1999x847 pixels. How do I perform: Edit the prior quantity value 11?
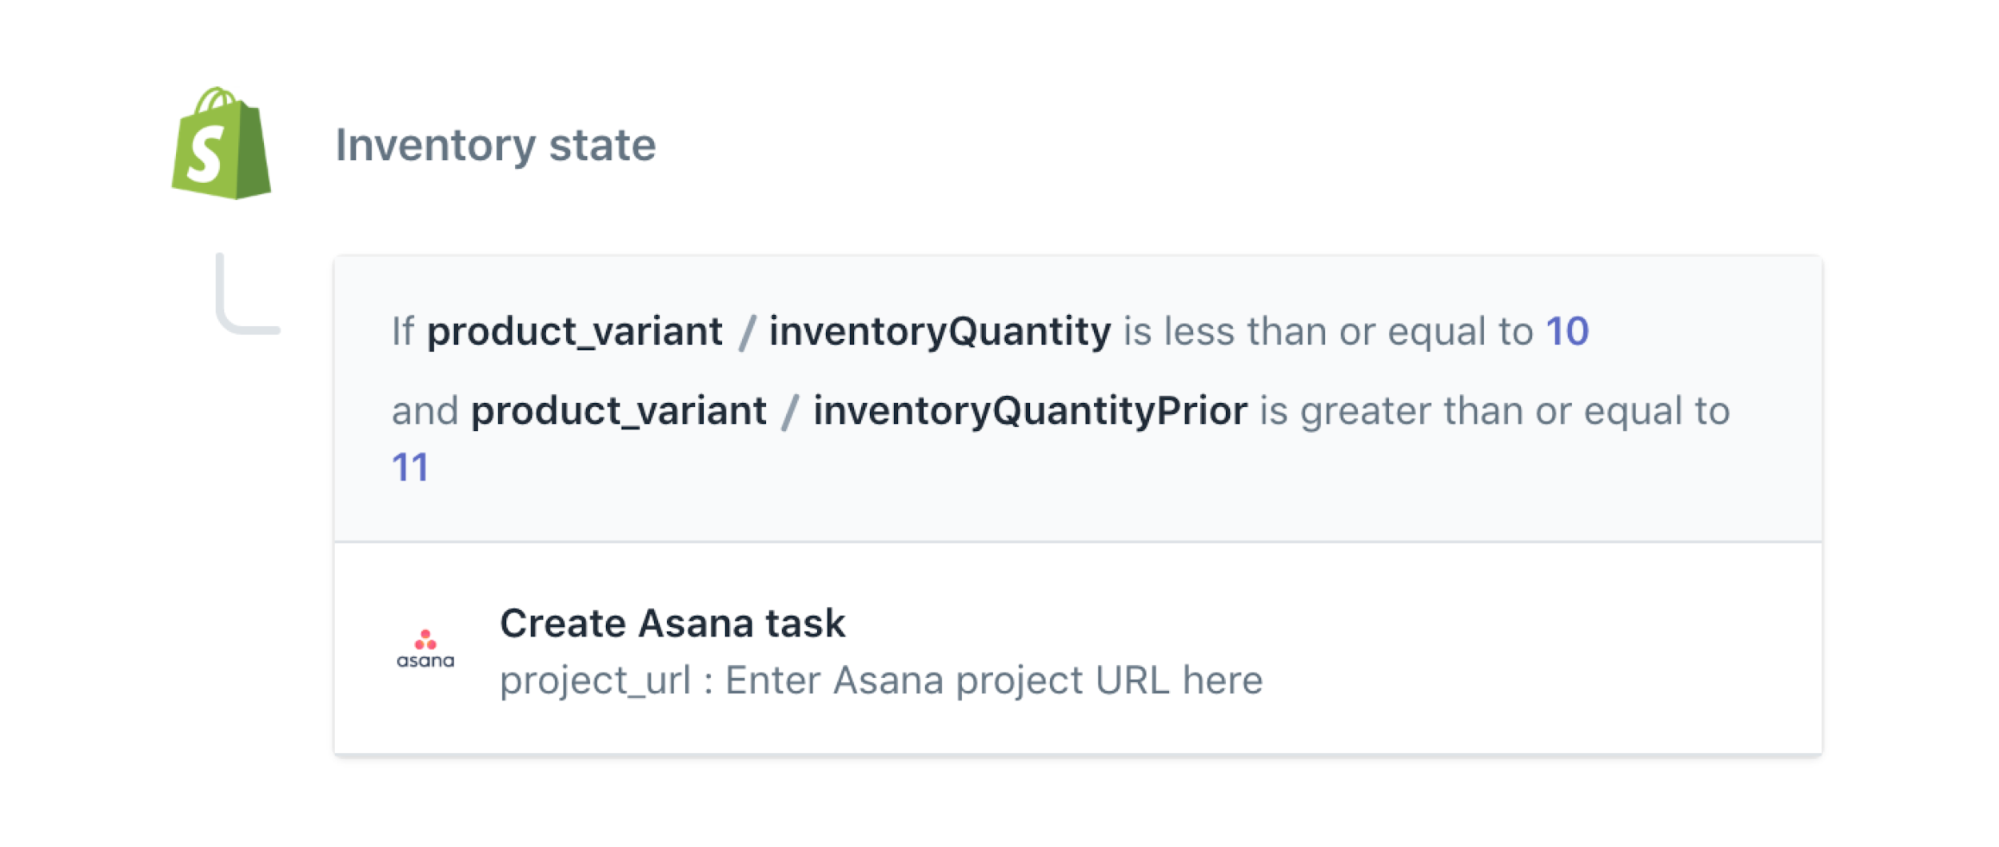[410, 467]
